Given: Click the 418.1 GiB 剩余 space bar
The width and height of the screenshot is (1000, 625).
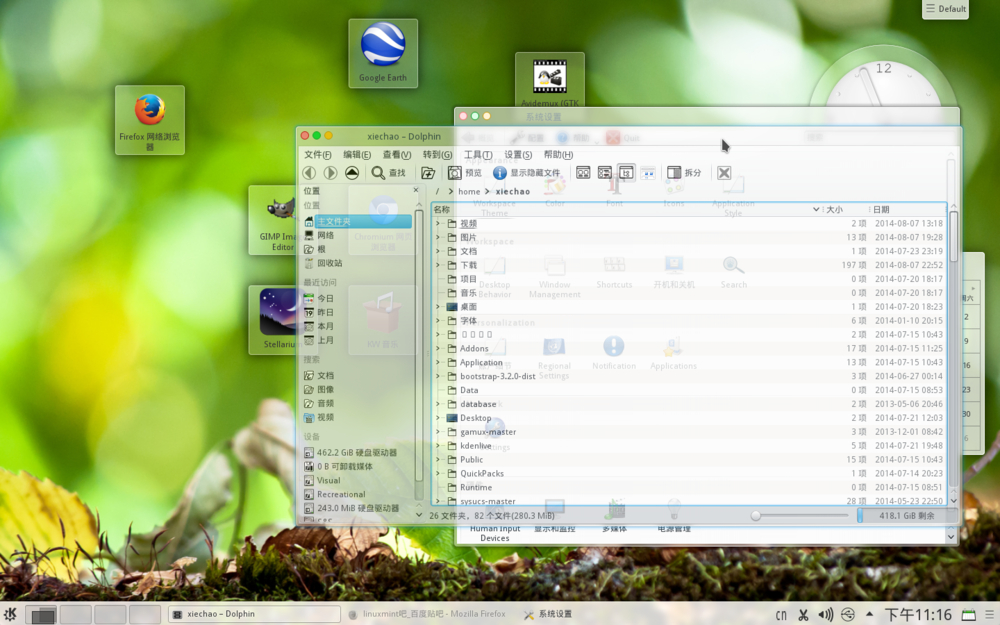Looking at the screenshot, I should (x=906, y=516).
